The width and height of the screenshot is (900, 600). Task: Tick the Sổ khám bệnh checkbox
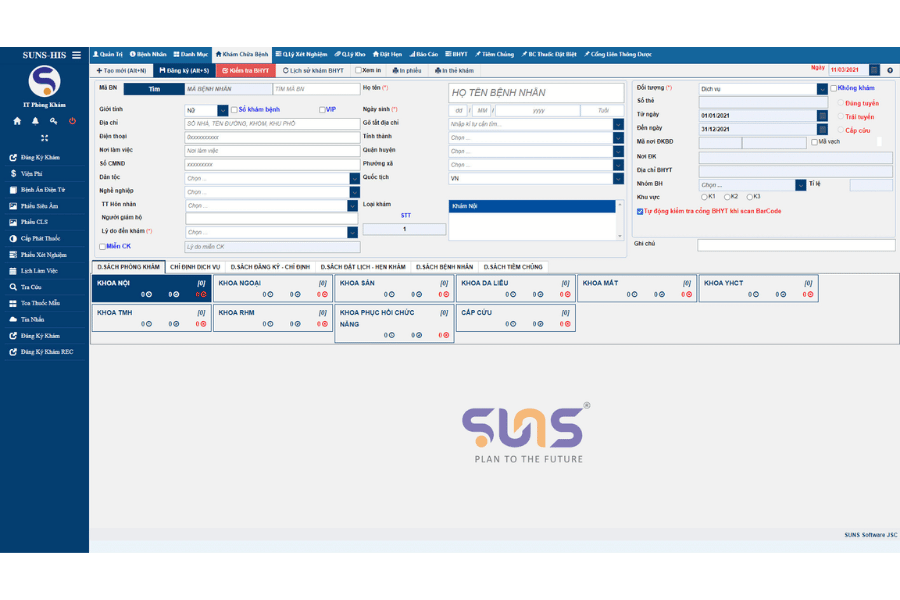[x=234, y=110]
